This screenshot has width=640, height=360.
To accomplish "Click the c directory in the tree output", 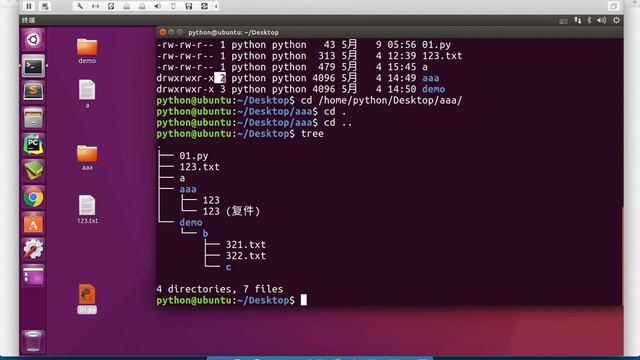I will coord(228,267).
